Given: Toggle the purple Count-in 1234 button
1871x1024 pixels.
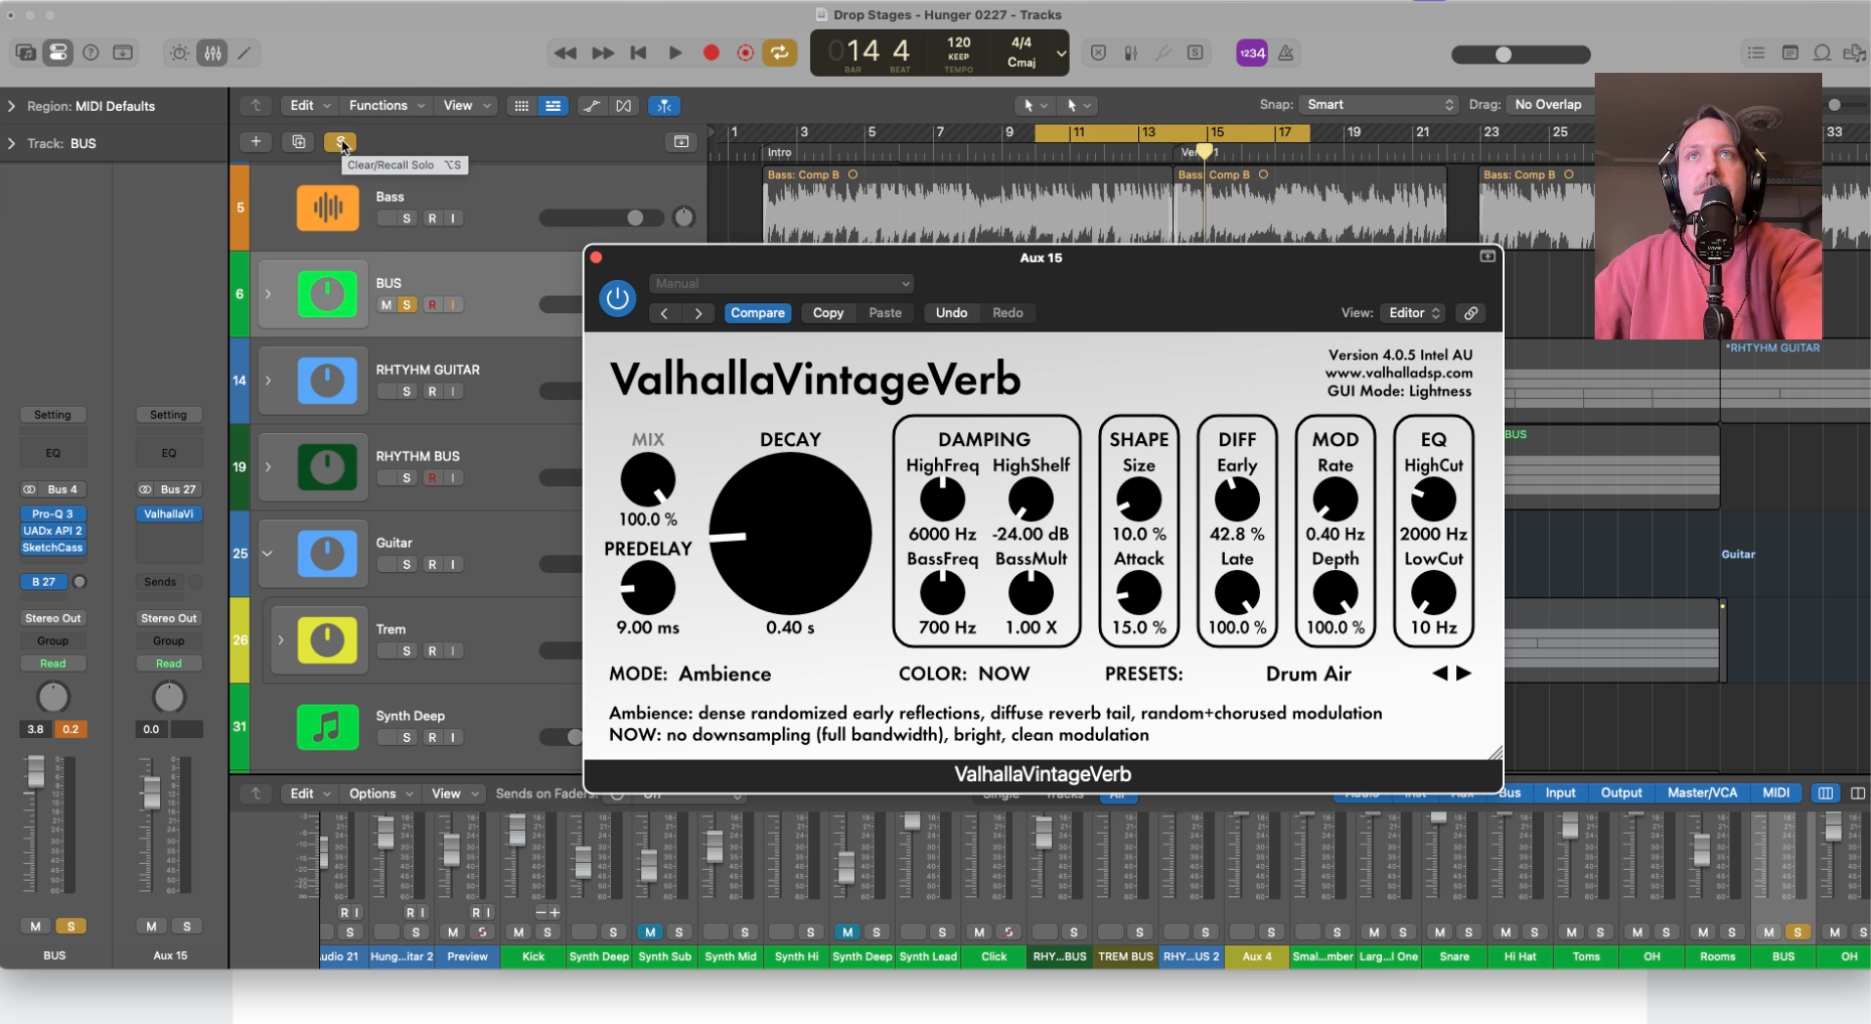Looking at the screenshot, I should pyautogui.click(x=1251, y=53).
